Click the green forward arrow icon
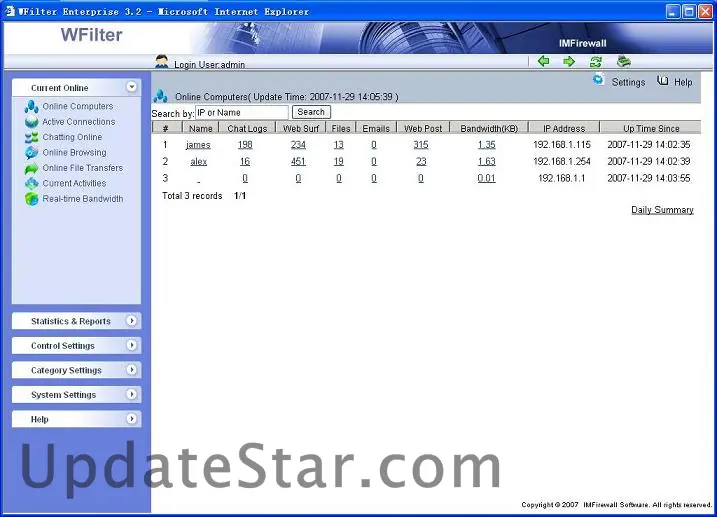717x517 pixels. [569, 61]
